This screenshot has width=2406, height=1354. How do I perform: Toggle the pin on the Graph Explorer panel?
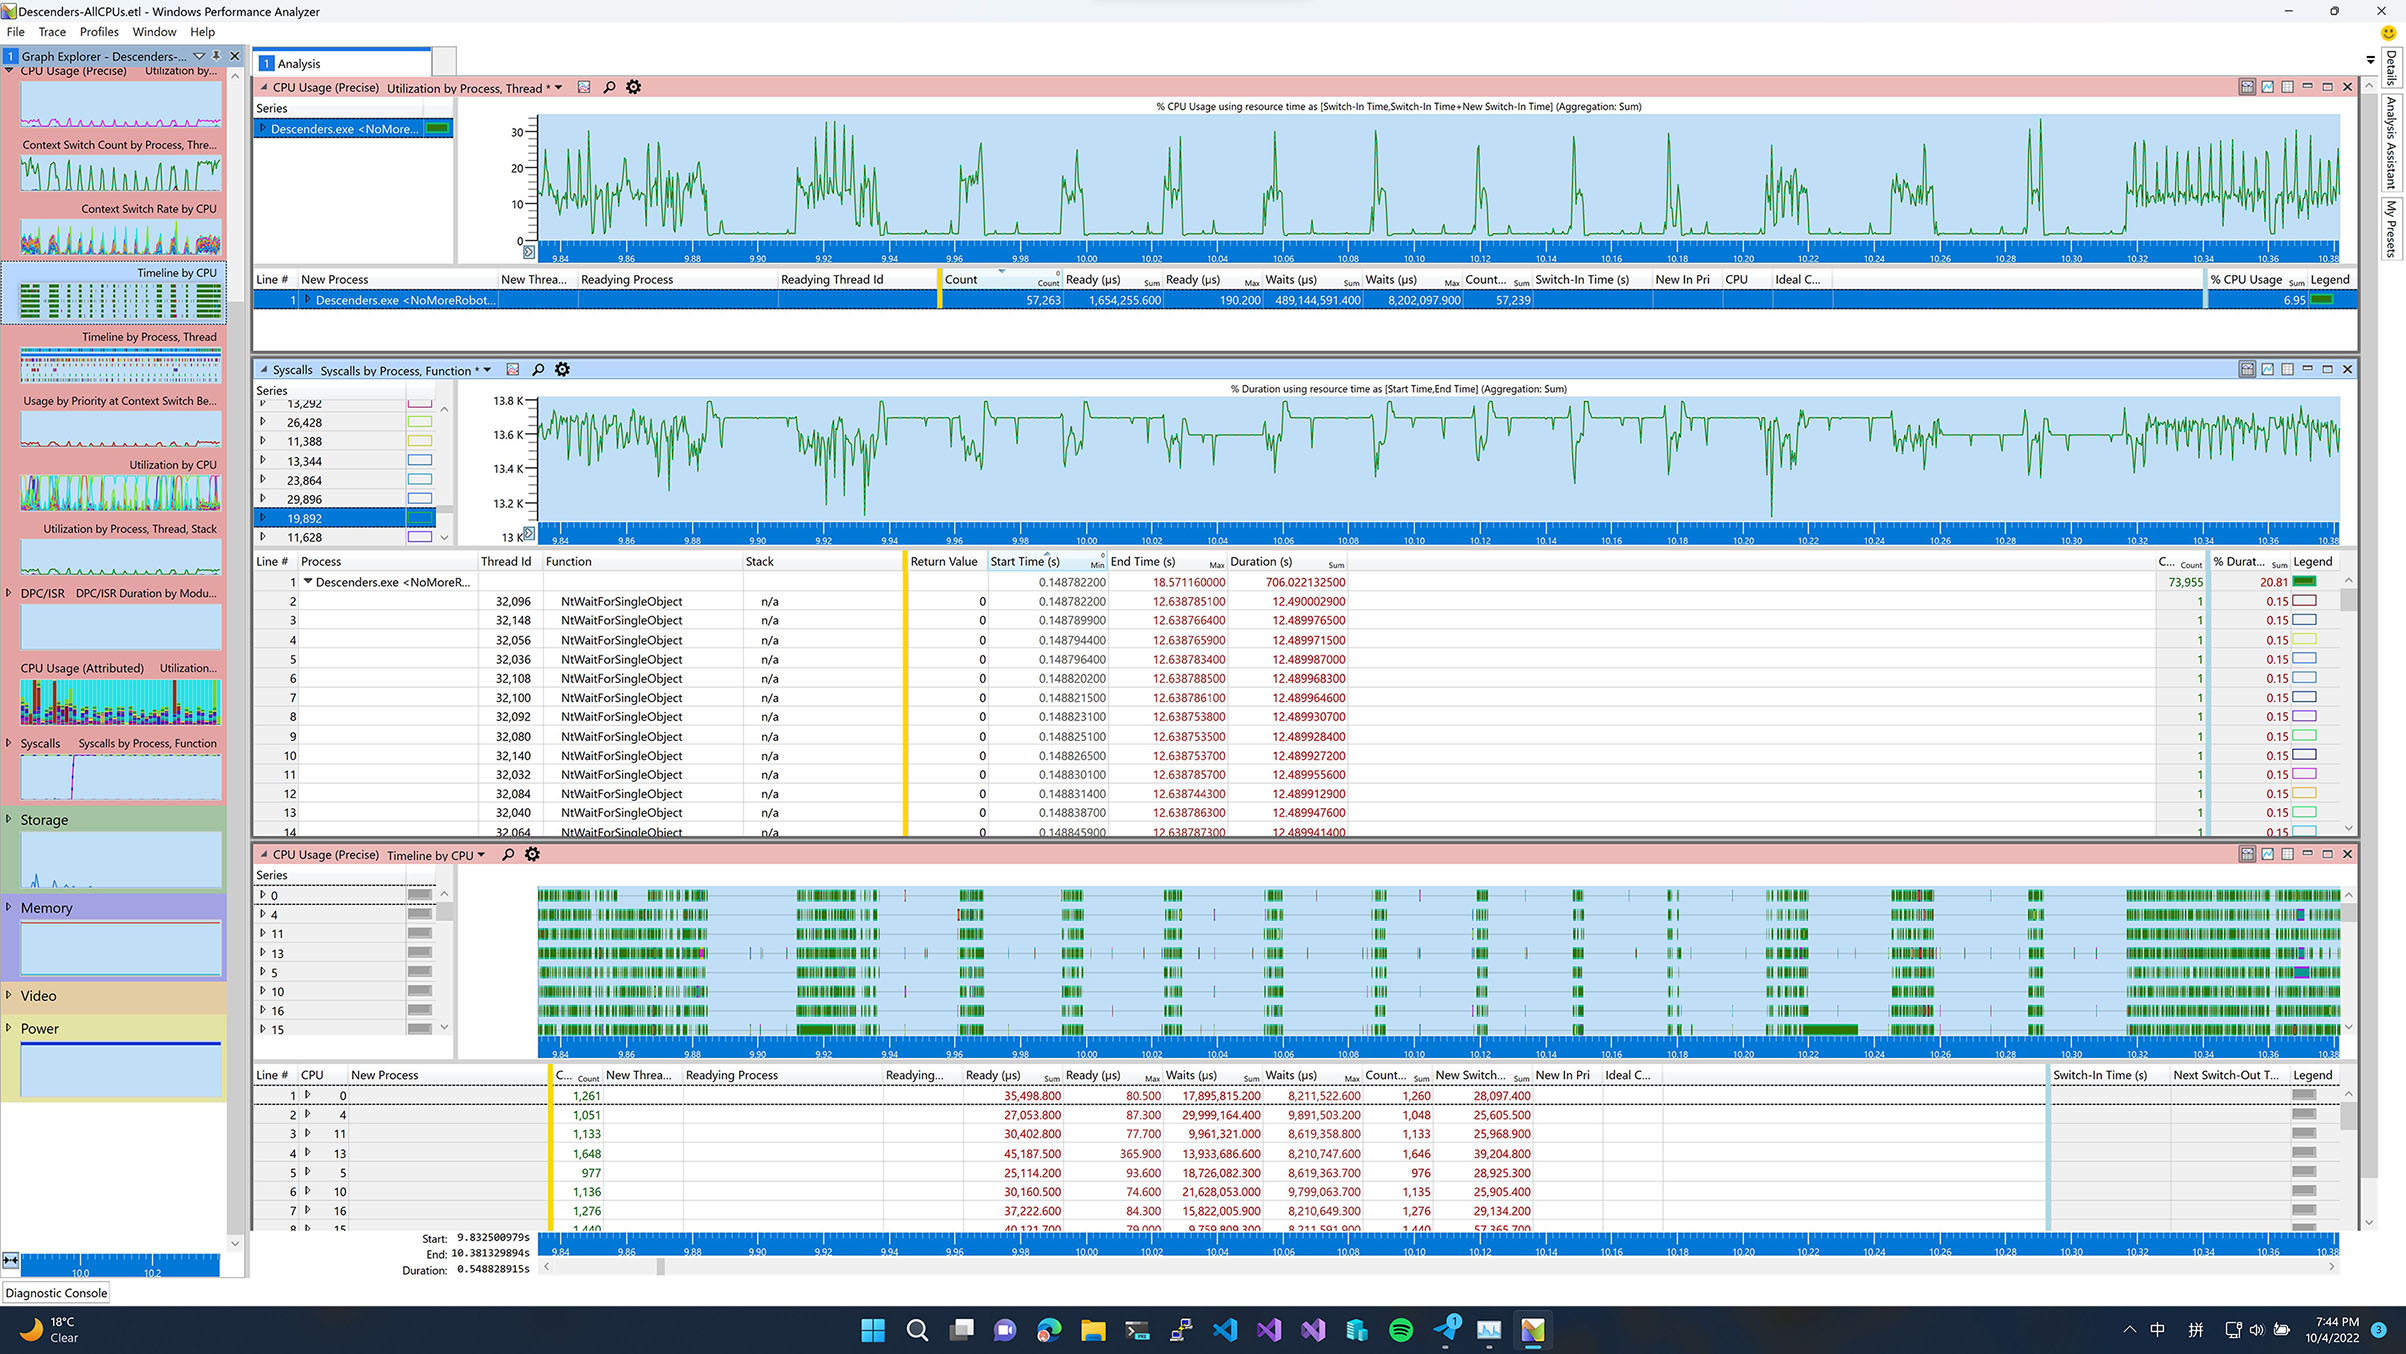215,56
